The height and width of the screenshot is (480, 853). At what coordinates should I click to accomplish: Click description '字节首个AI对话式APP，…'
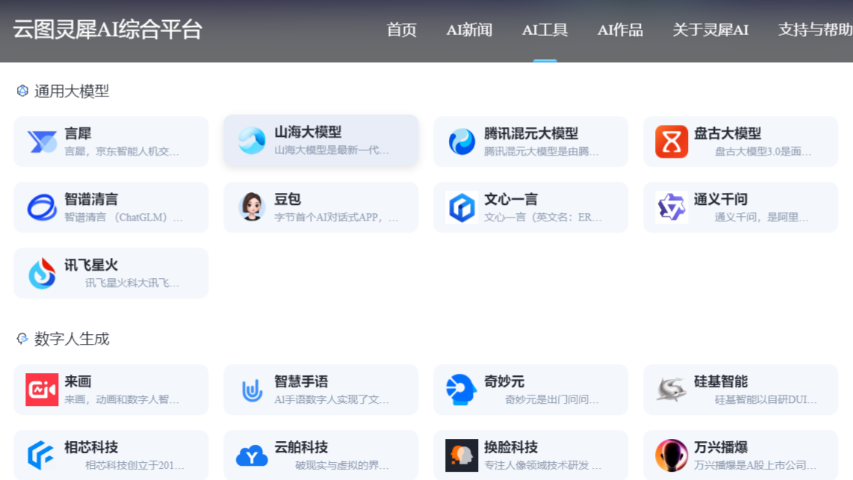336,217
